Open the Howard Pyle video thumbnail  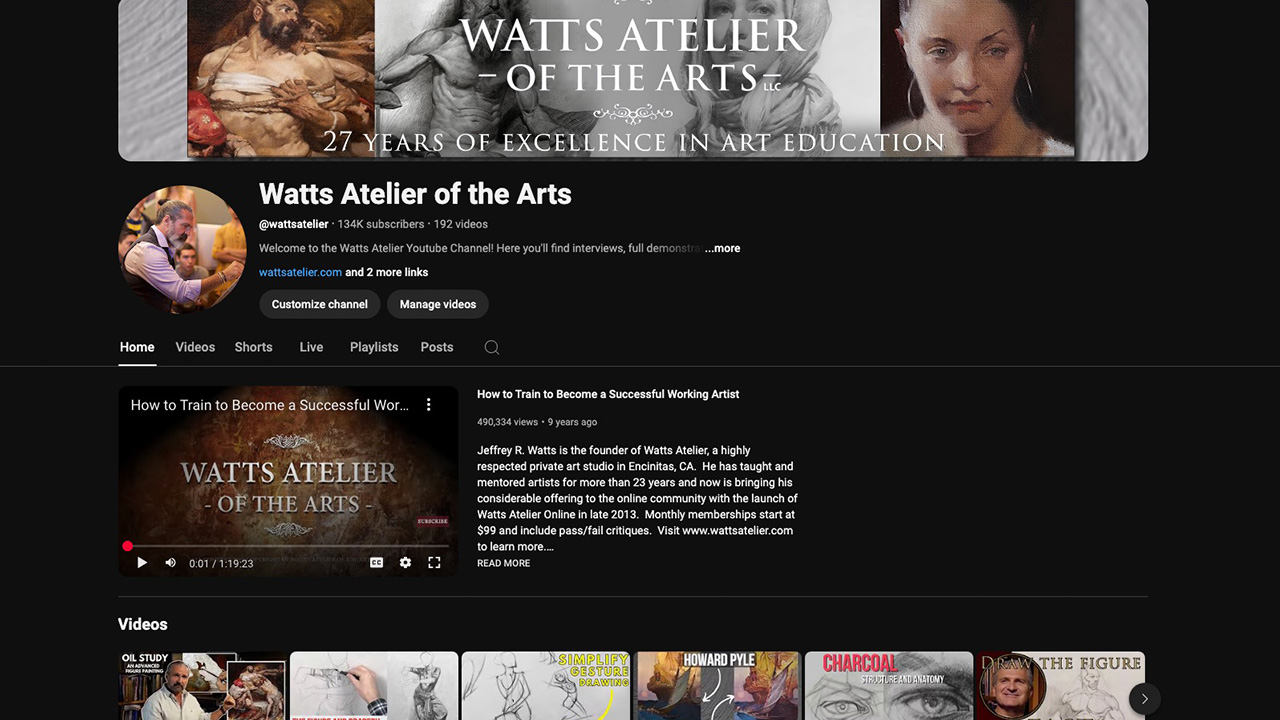pos(718,686)
